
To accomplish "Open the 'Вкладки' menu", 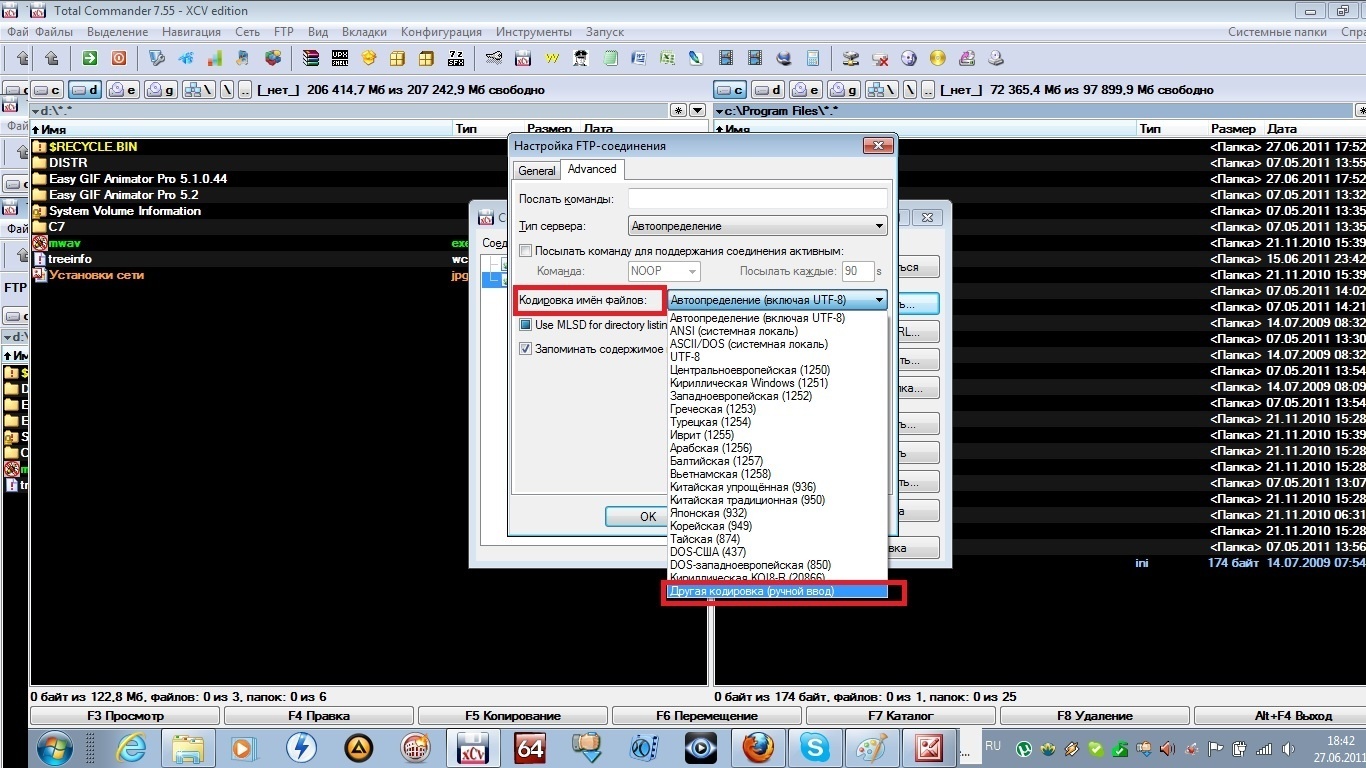I will point(364,32).
